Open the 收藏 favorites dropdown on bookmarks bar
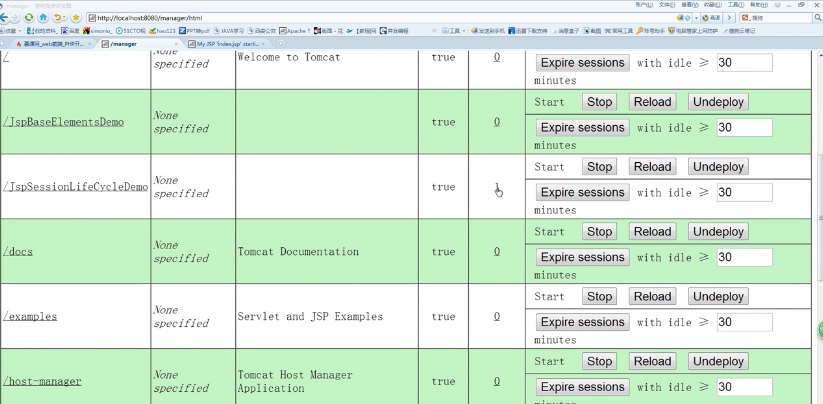823x404 pixels. click(x=10, y=31)
